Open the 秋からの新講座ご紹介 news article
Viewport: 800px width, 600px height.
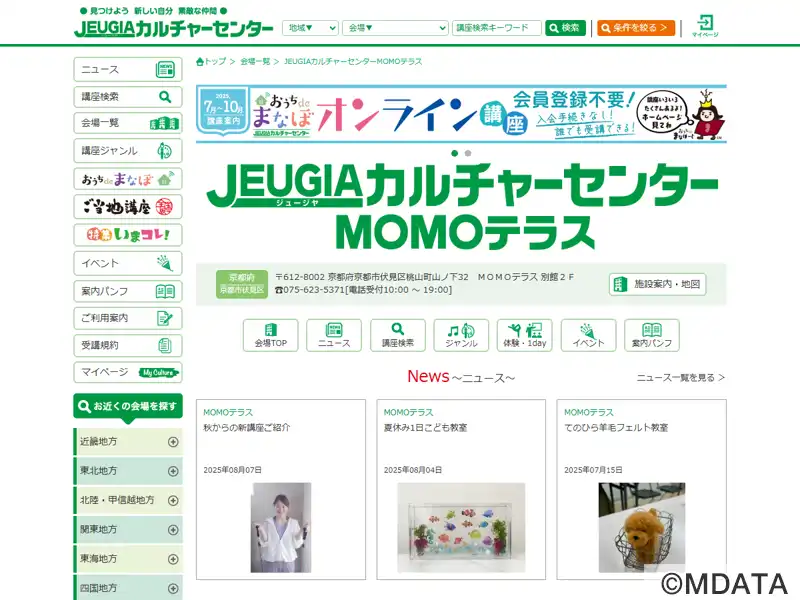[246, 428]
